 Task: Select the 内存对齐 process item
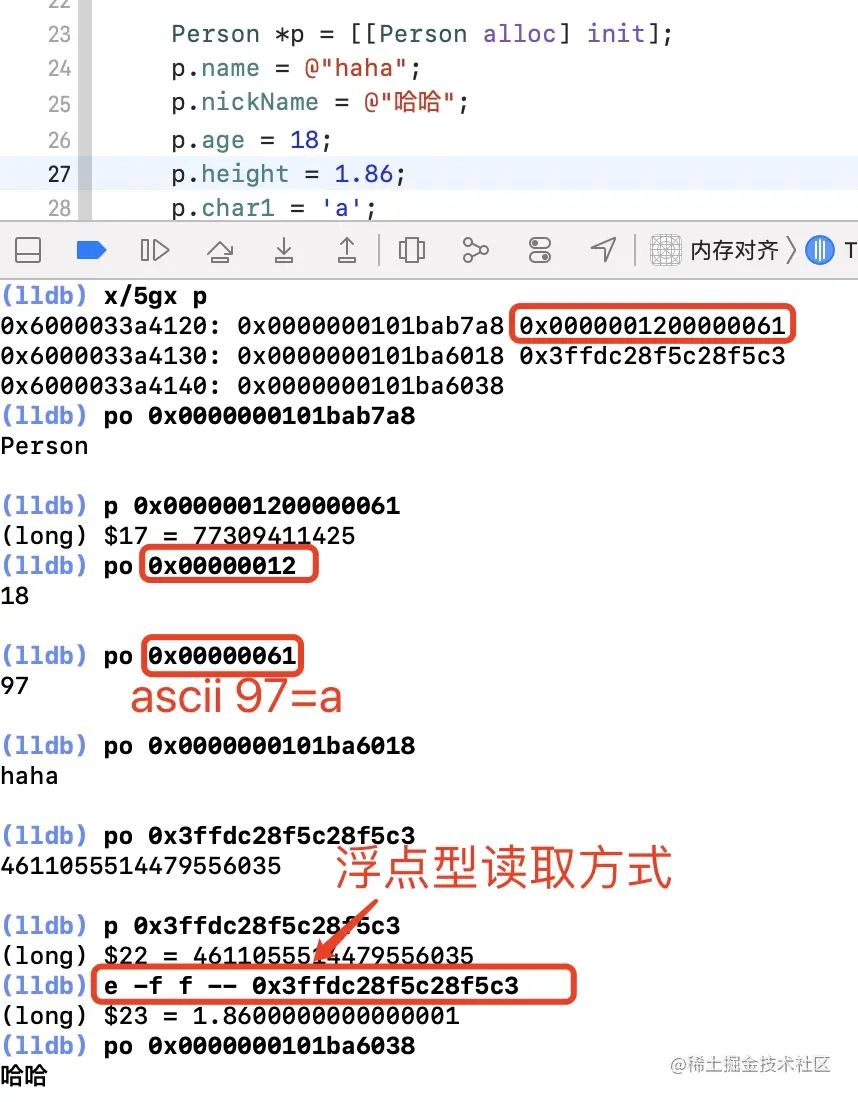[734, 250]
